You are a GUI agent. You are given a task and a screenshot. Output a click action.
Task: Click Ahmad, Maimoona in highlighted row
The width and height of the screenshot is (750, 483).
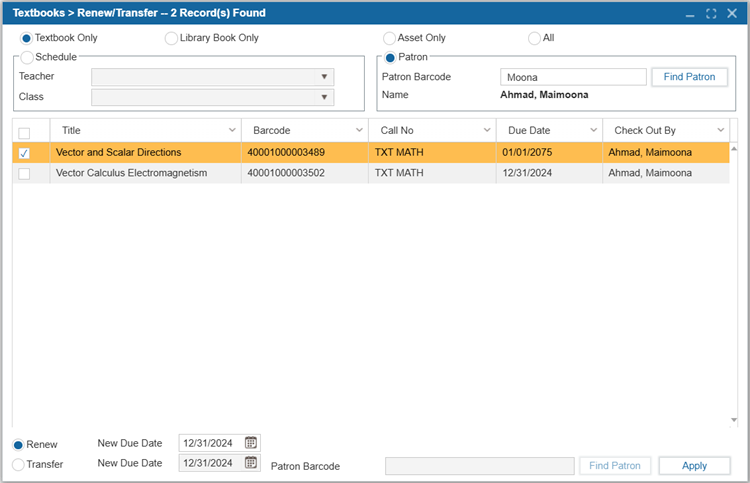650,152
